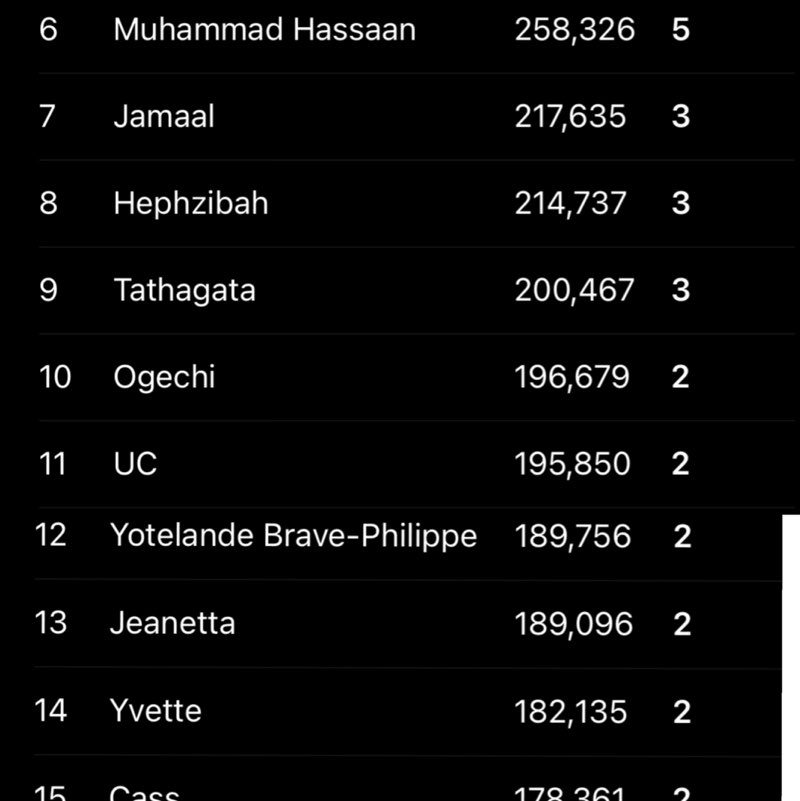800x801 pixels.
Task: Open the Yotelande Brave-Philippe entry
Action: (x=293, y=536)
